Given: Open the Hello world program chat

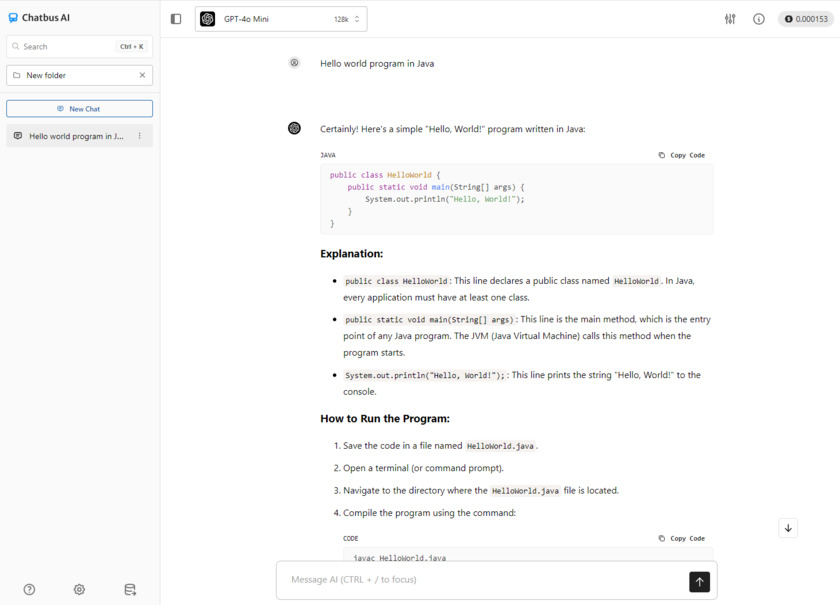Looking at the screenshot, I should tap(74, 136).
